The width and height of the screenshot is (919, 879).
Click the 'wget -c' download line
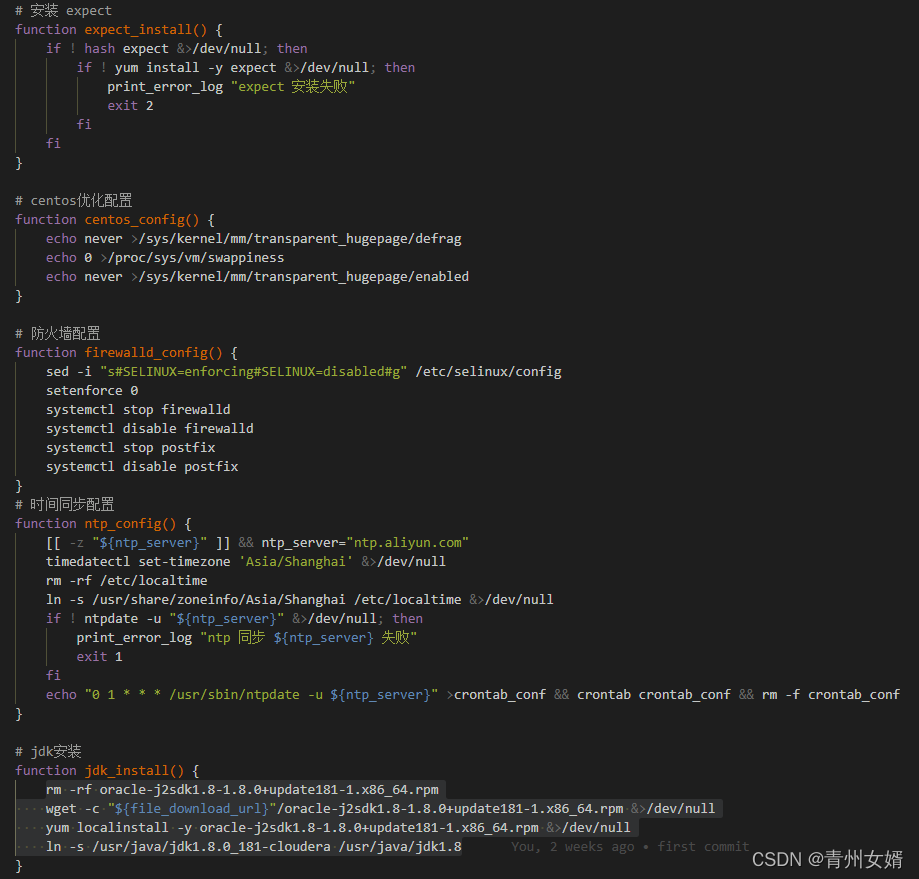point(380,809)
